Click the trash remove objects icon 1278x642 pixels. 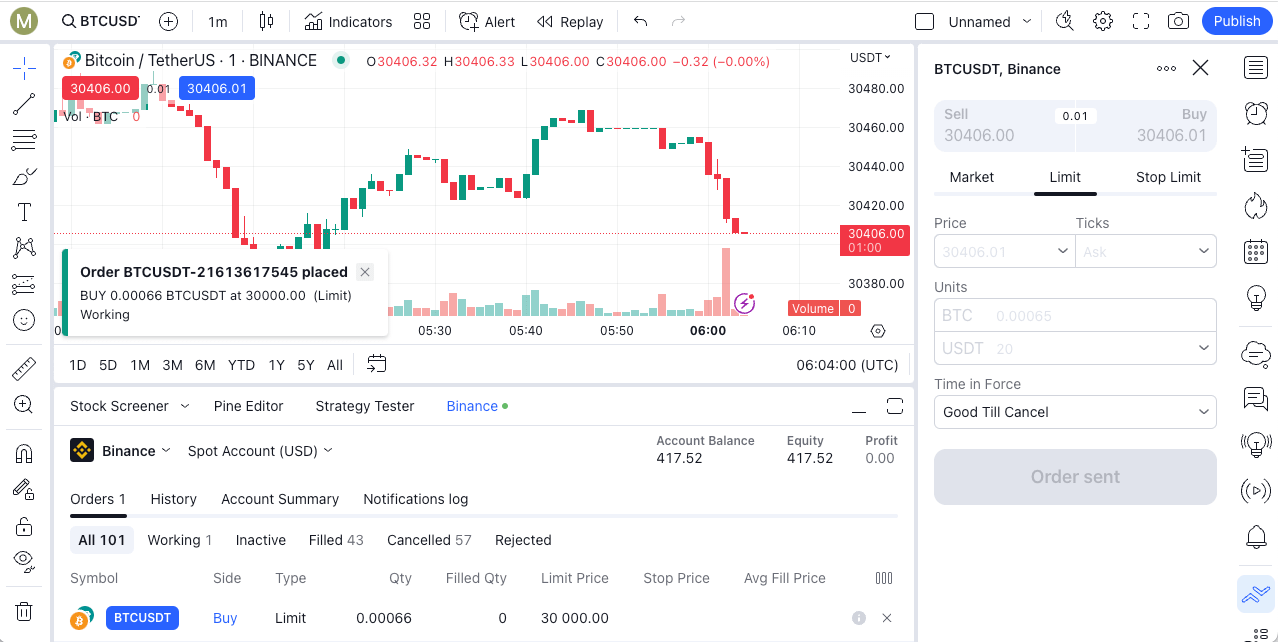pyautogui.click(x=24, y=611)
